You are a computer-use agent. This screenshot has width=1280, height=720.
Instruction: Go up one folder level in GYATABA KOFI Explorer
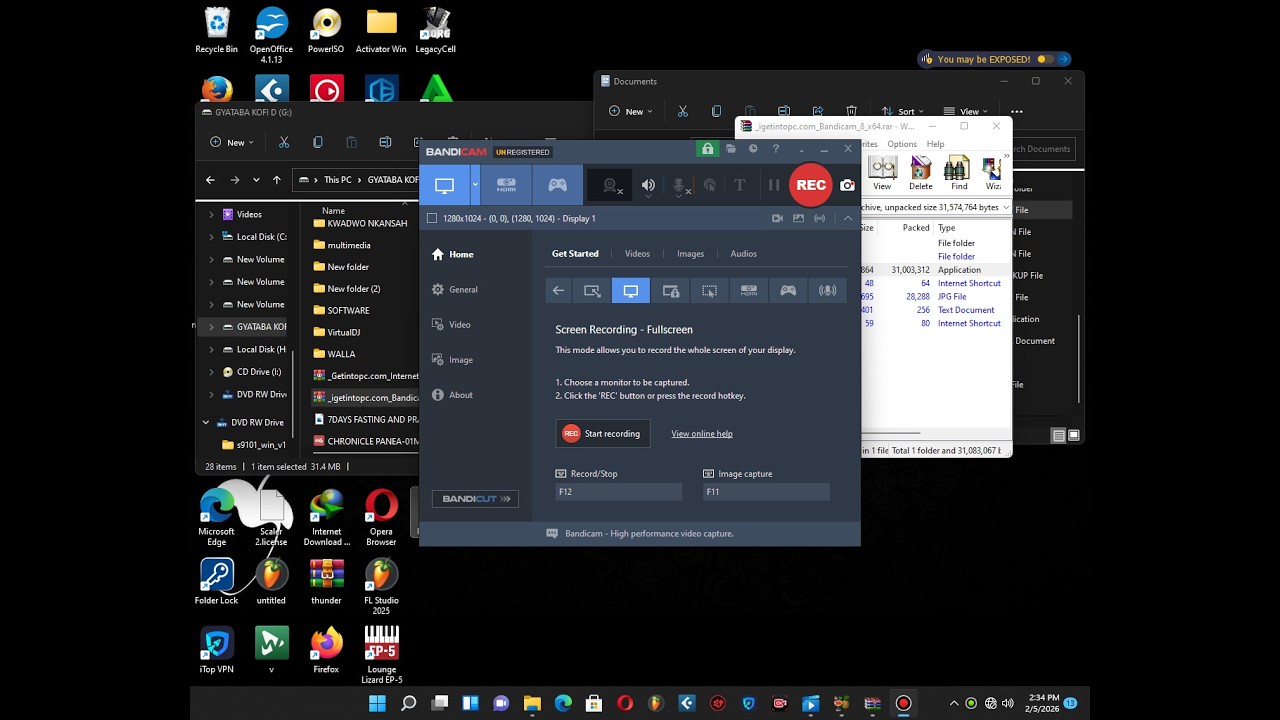click(x=277, y=180)
